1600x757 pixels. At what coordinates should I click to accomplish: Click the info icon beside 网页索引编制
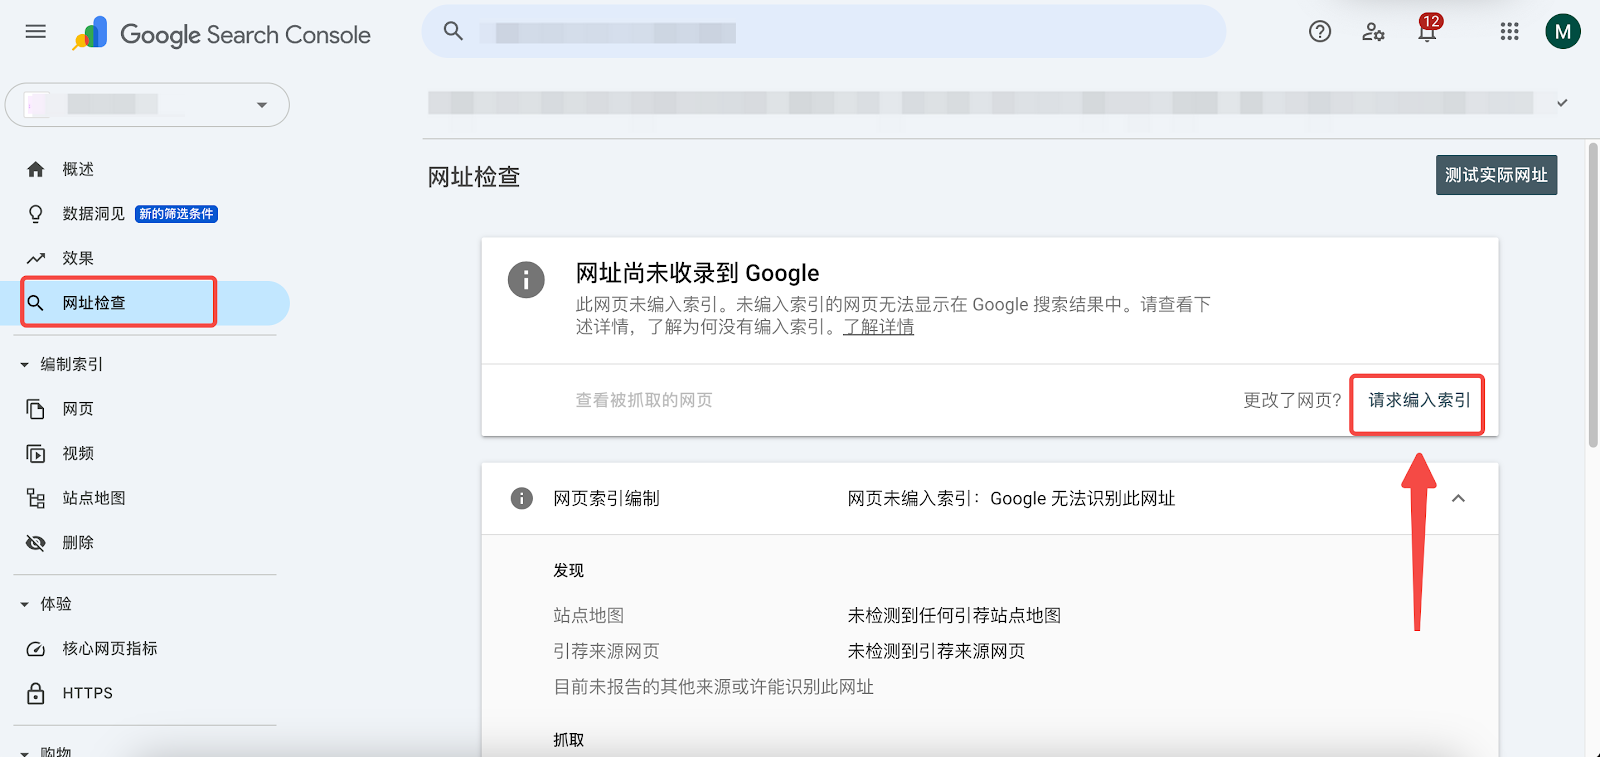522,498
